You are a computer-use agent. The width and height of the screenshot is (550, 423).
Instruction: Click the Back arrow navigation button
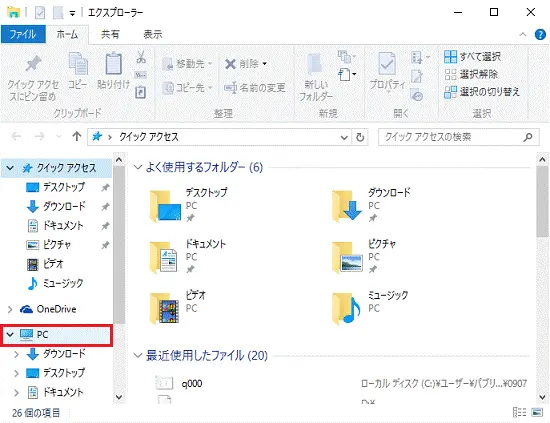pyautogui.click(x=16, y=136)
